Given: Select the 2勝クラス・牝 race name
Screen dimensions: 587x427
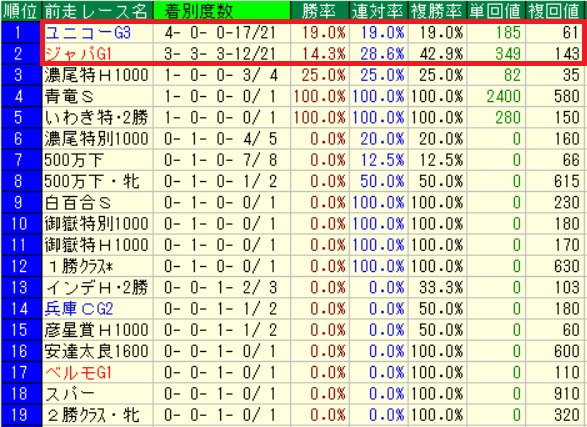Looking at the screenshot, I should click(94, 415).
